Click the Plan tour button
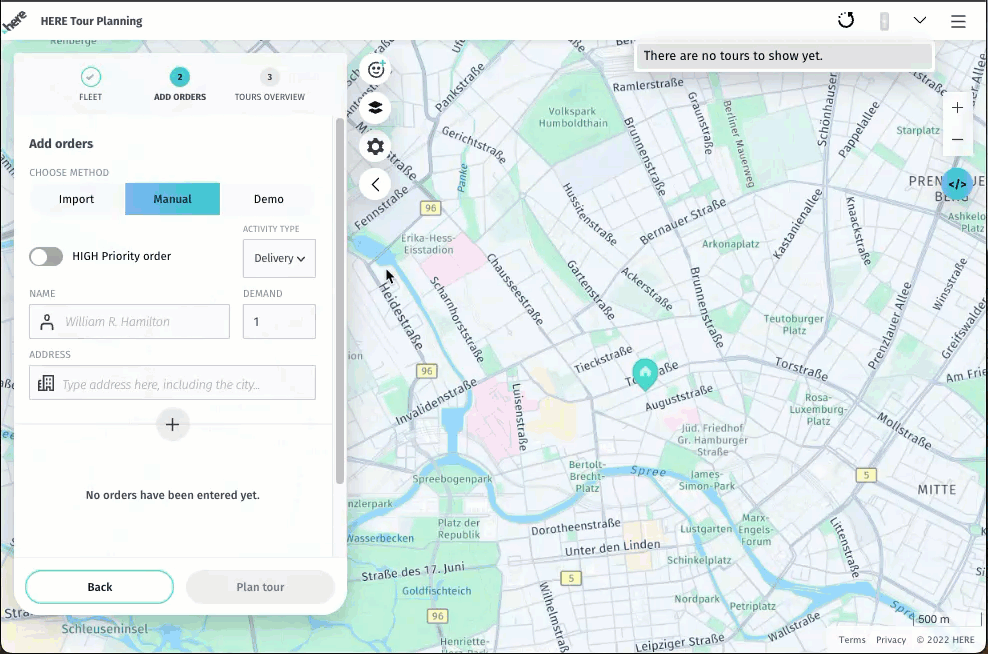 tap(260, 587)
